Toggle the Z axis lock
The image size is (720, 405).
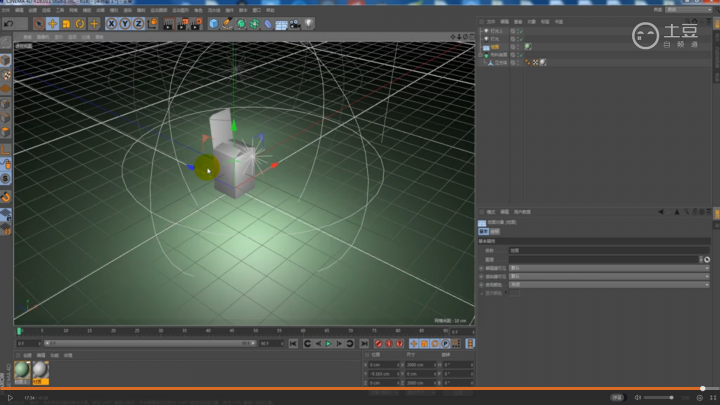(138, 23)
